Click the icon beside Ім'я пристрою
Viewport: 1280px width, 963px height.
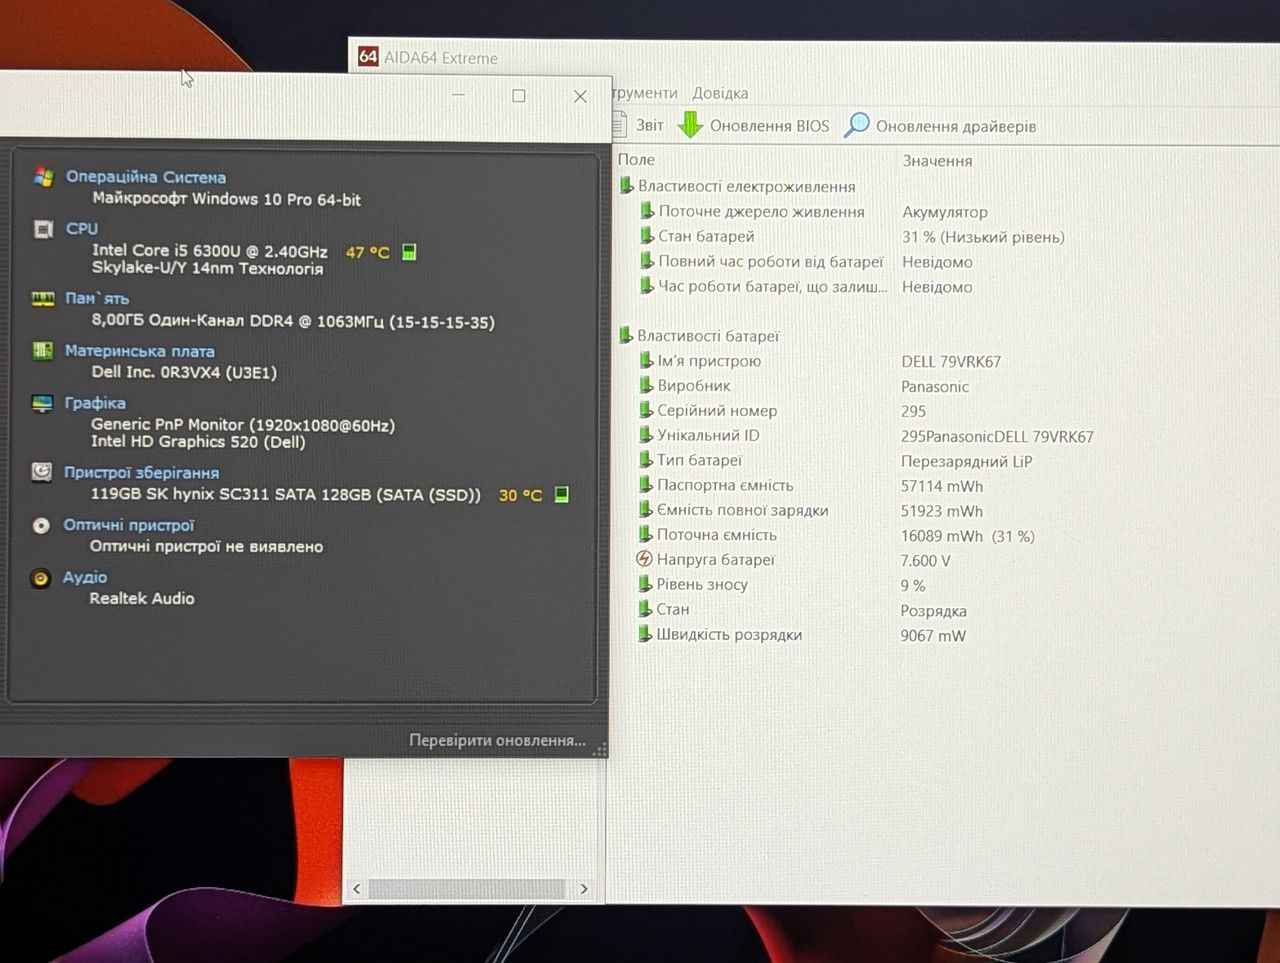[647, 360]
